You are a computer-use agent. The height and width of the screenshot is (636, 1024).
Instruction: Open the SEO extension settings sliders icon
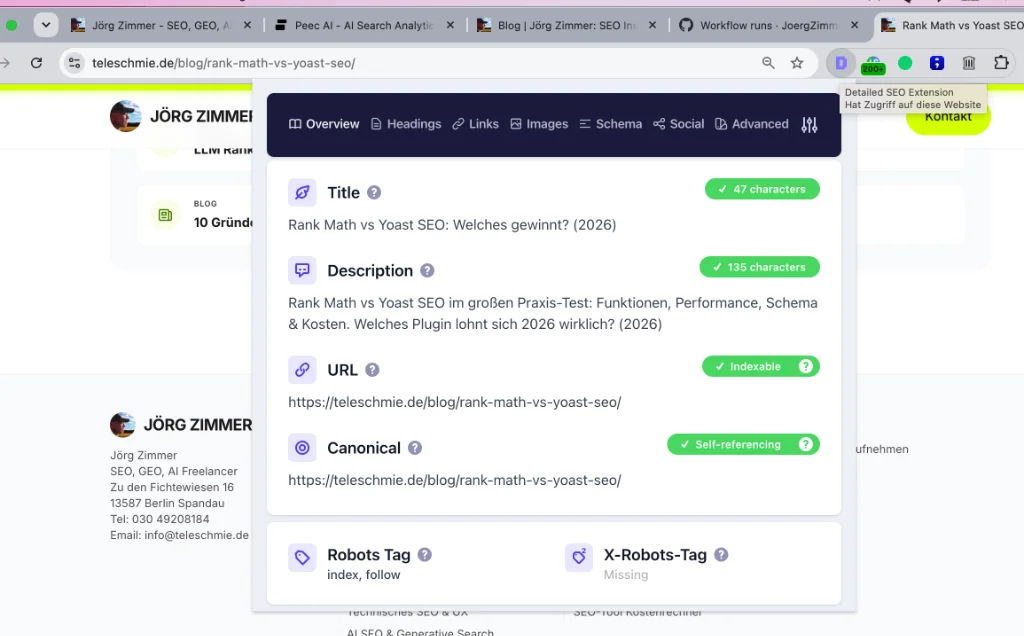tap(809, 125)
